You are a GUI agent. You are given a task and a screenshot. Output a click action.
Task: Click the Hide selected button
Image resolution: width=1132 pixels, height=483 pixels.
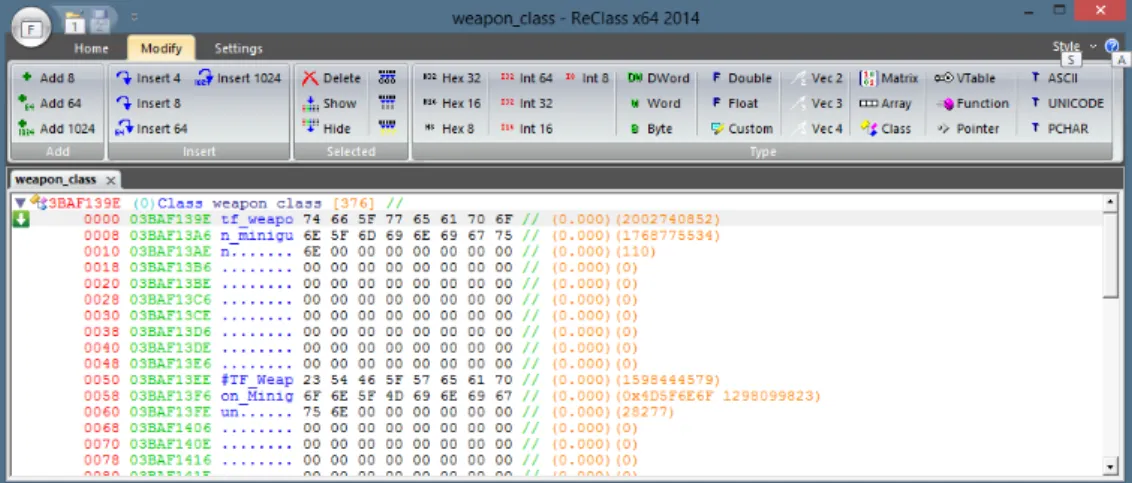point(327,129)
